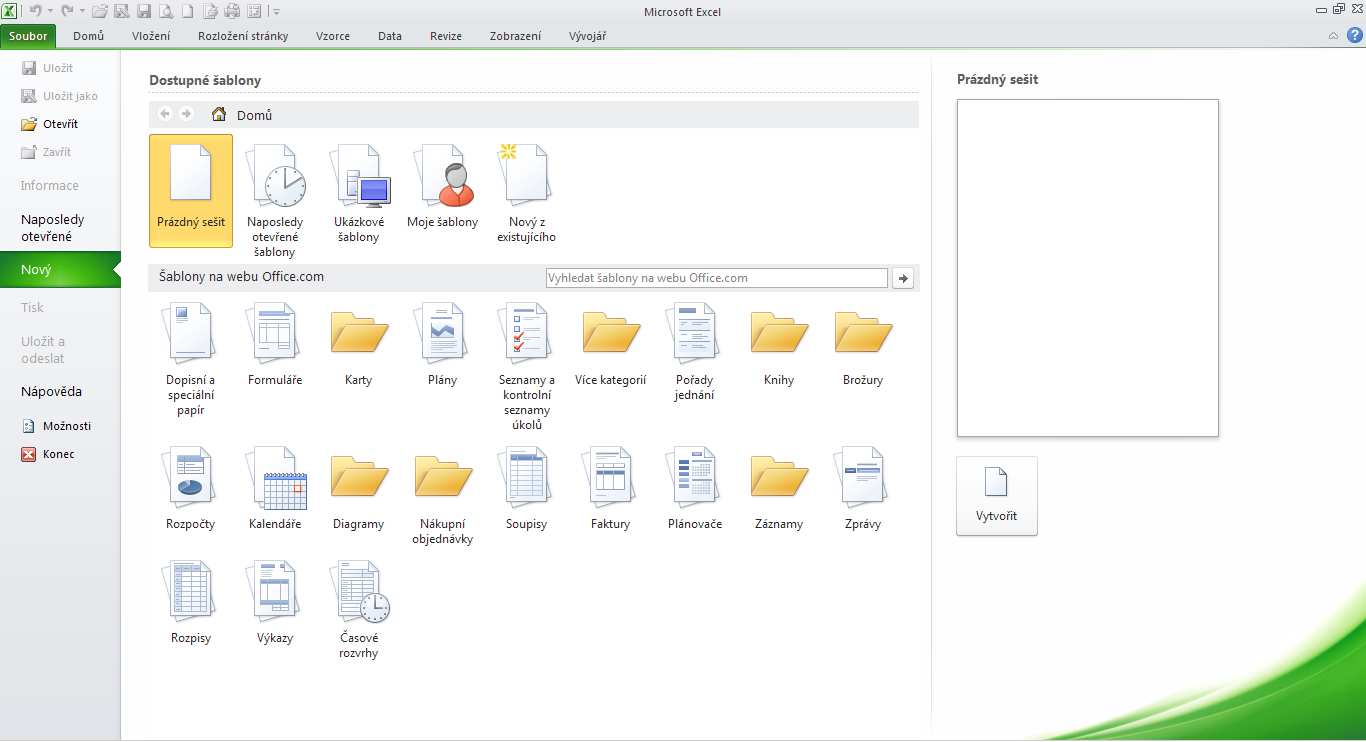Image resolution: width=1366 pixels, height=742 pixels.
Task: Open the Výkazy template category
Action: [x=275, y=603]
